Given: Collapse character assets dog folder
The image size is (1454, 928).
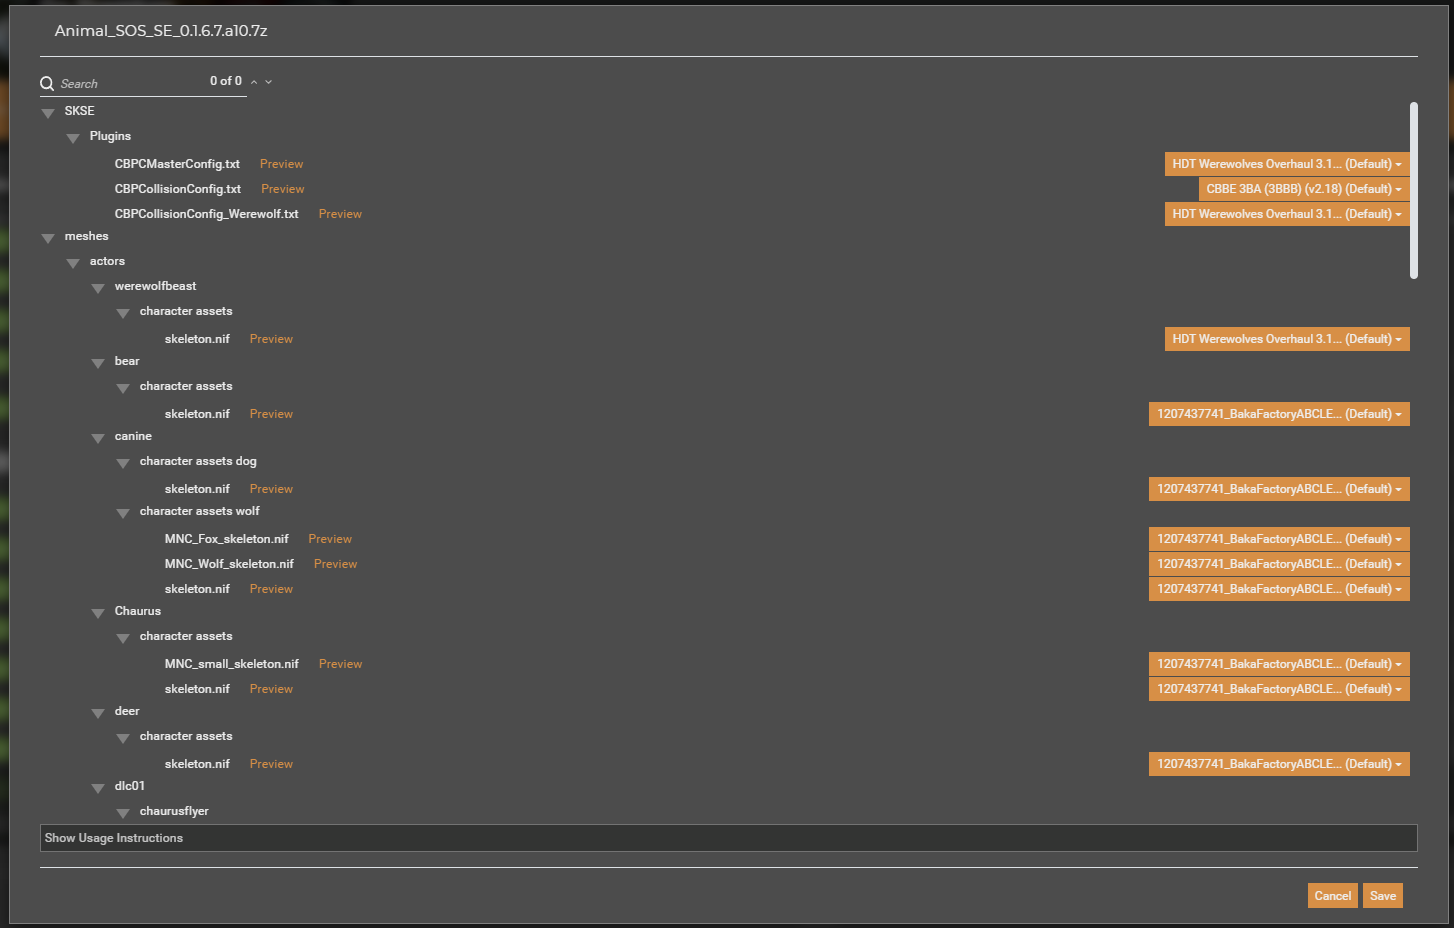Looking at the screenshot, I should click(123, 463).
